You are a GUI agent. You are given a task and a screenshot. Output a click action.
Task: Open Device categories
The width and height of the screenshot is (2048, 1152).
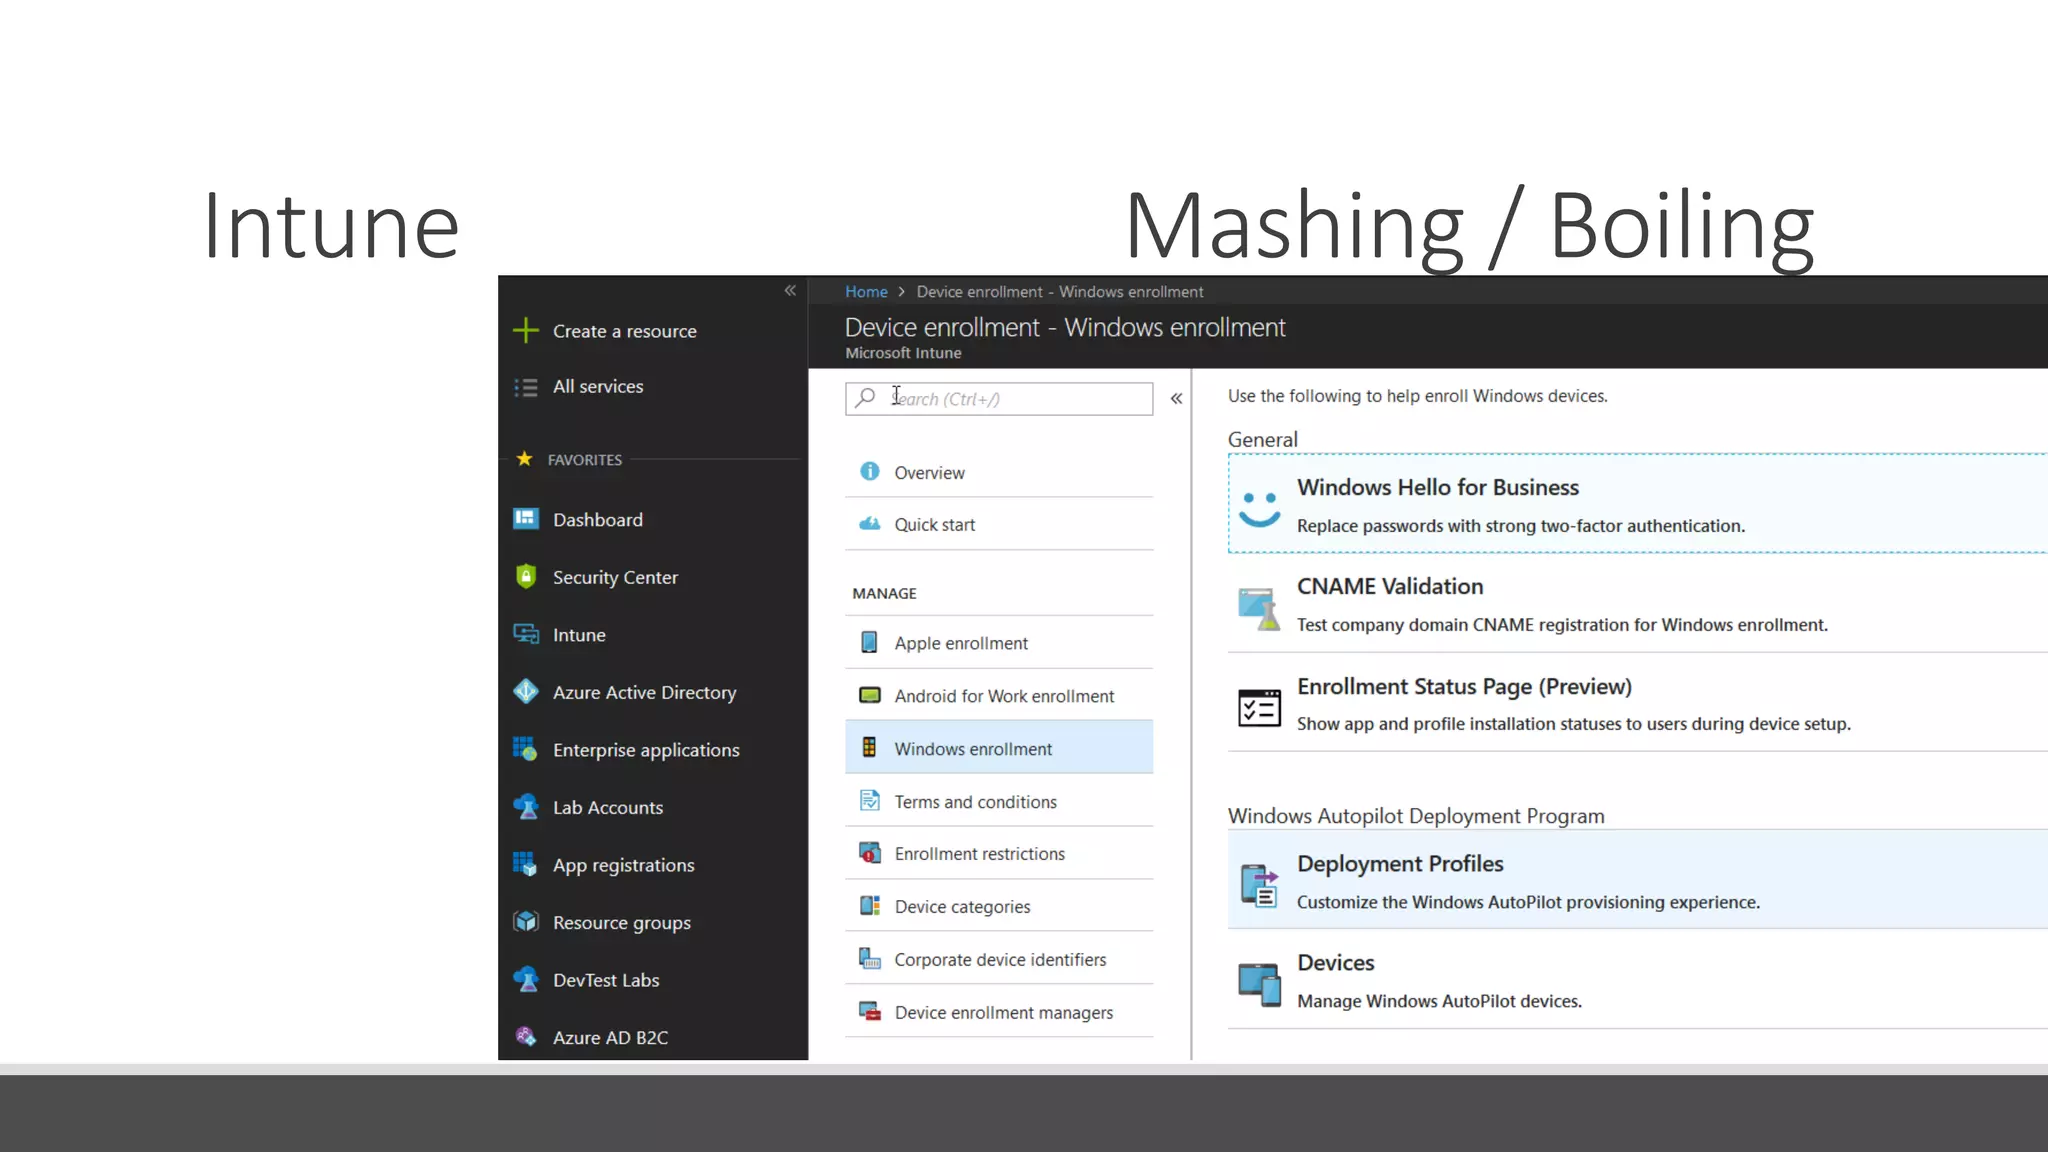coord(999,907)
